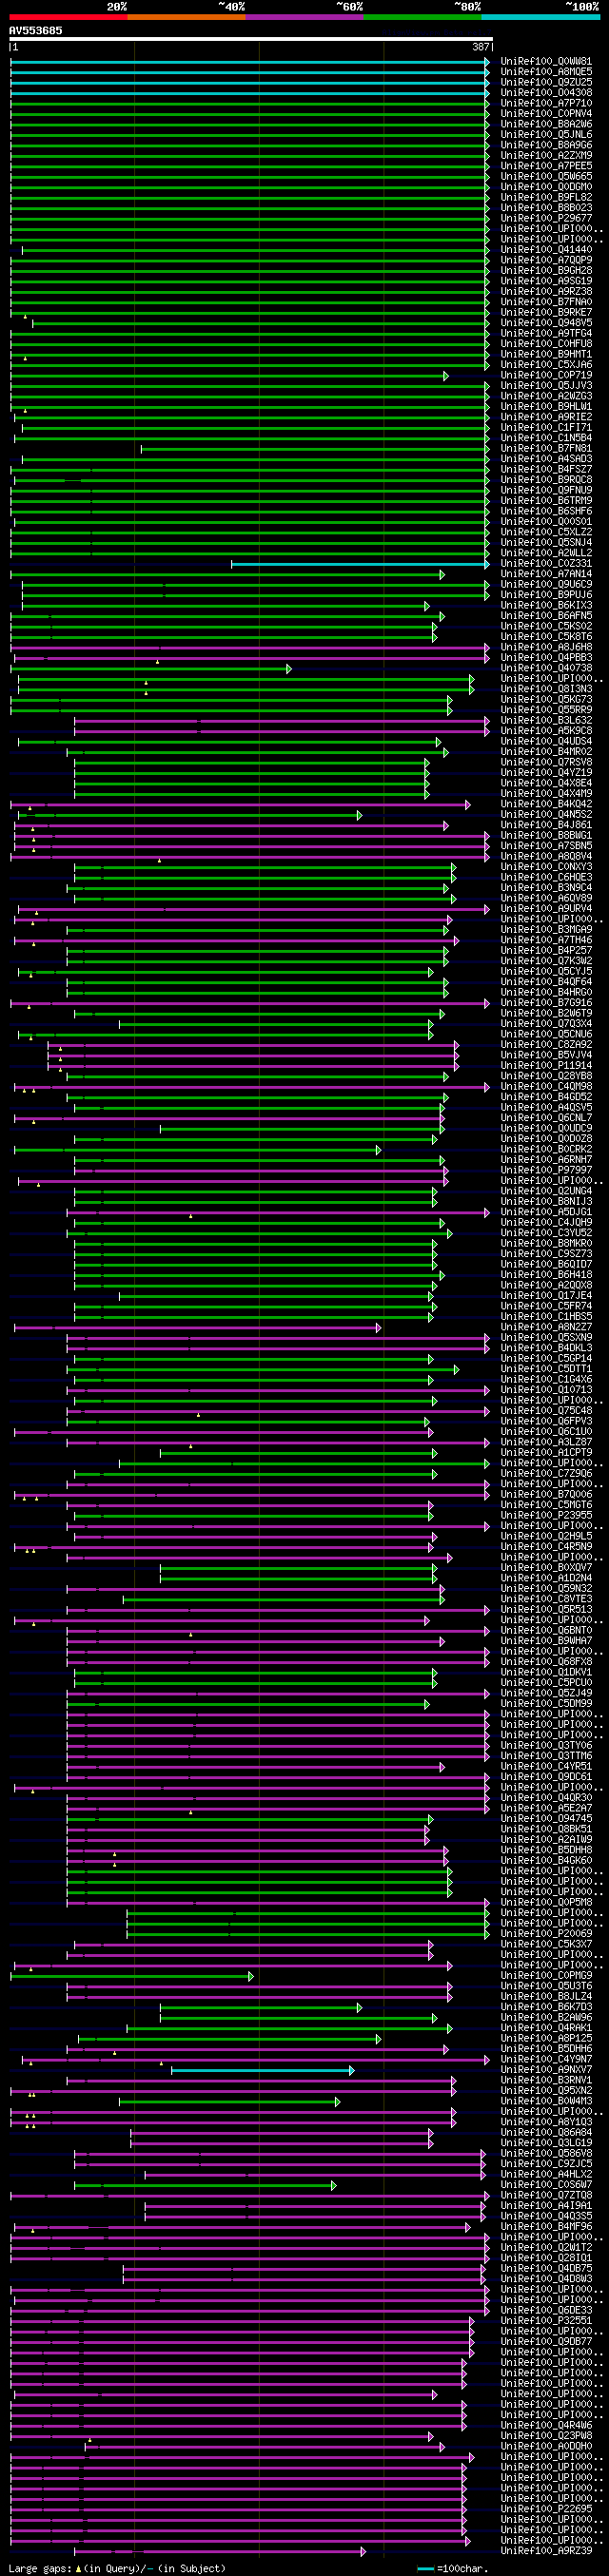The width and height of the screenshot is (609, 2576).
Task: Select hit UniRef100_C0PNV4
Action: 546,114
